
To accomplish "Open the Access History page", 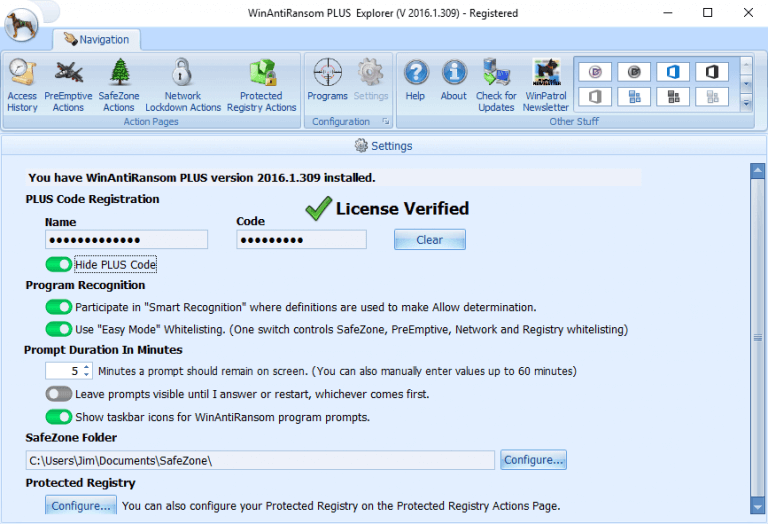I will [x=22, y=85].
